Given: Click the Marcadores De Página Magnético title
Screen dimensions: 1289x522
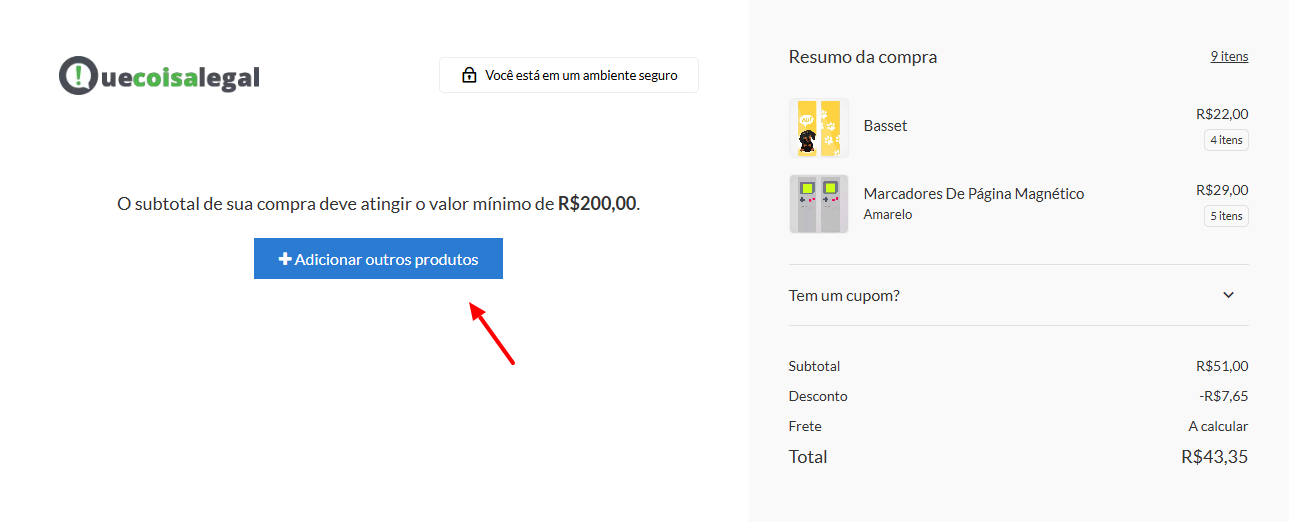Looking at the screenshot, I should [973, 193].
